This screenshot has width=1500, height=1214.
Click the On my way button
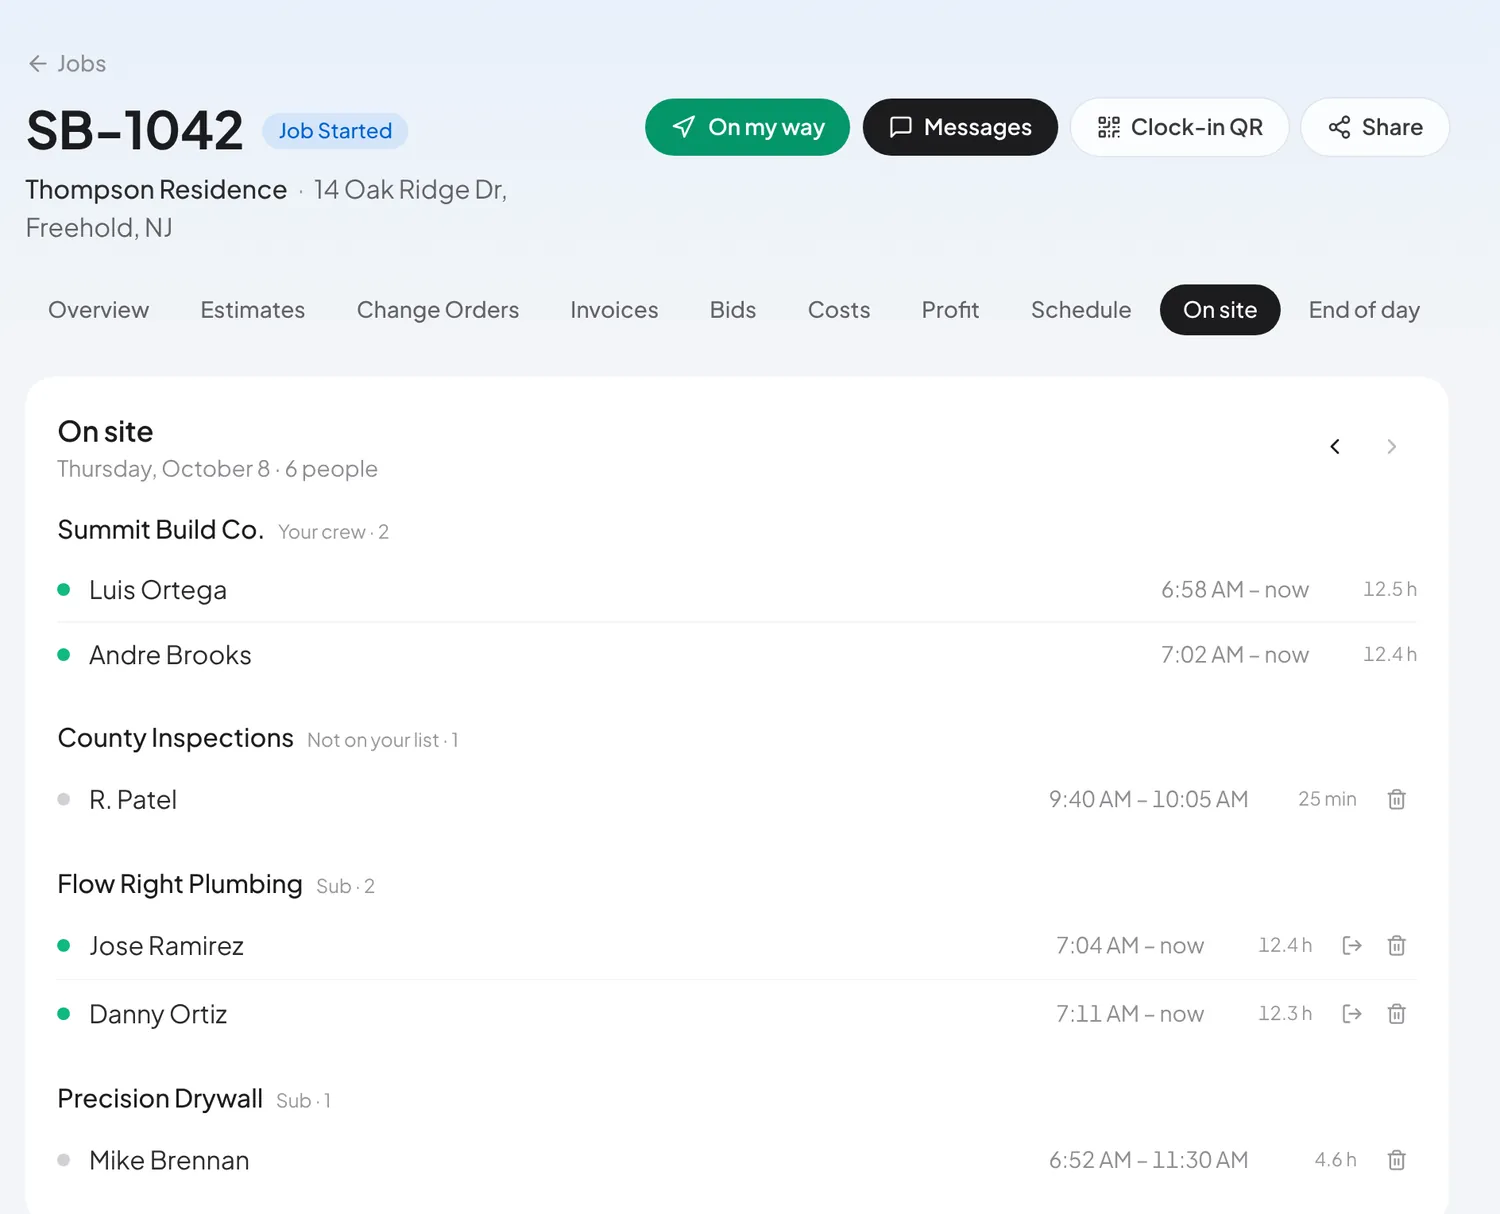click(747, 127)
